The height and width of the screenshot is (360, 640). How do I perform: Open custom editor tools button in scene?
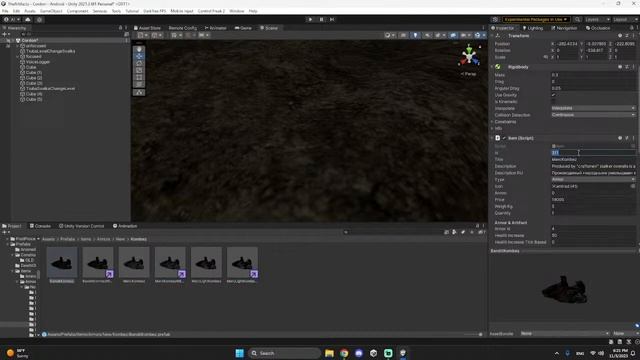[x=139, y=93]
